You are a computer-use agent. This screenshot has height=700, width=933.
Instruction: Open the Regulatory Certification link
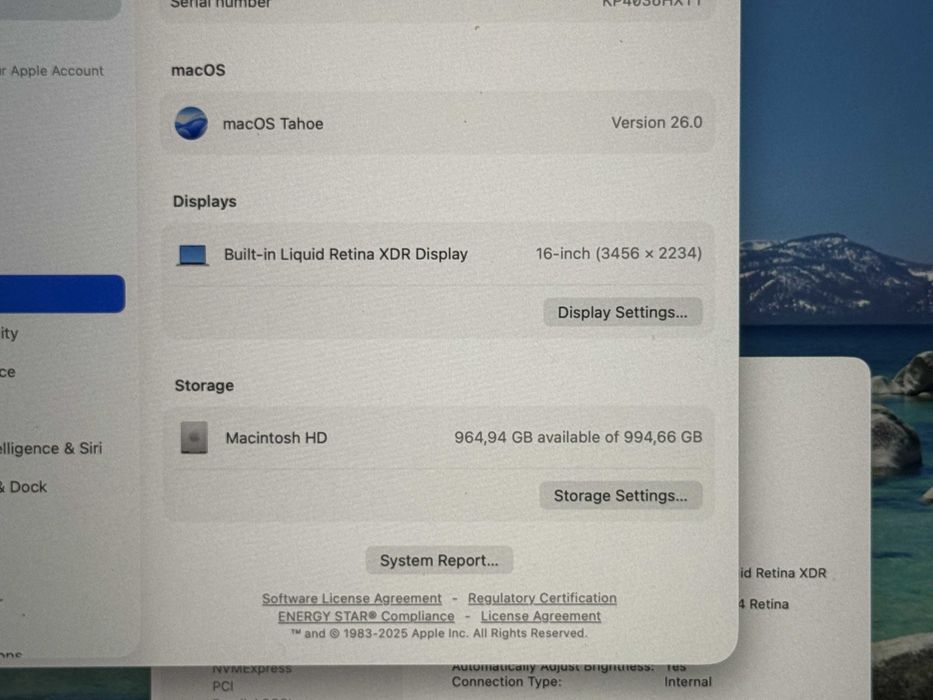(x=542, y=598)
